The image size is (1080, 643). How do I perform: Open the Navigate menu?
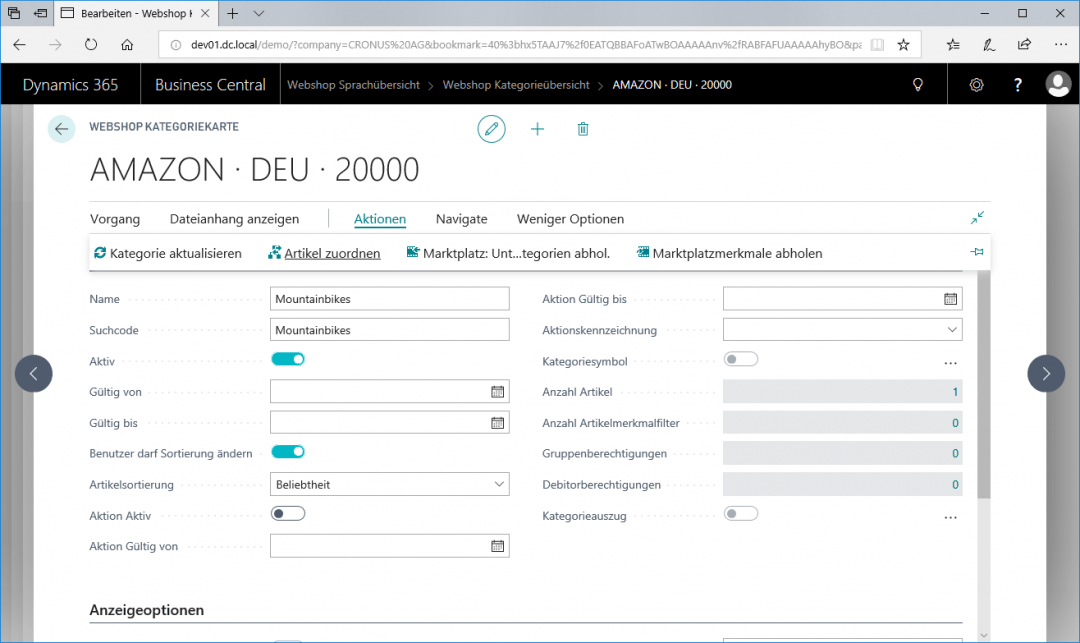tap(461, 219)
